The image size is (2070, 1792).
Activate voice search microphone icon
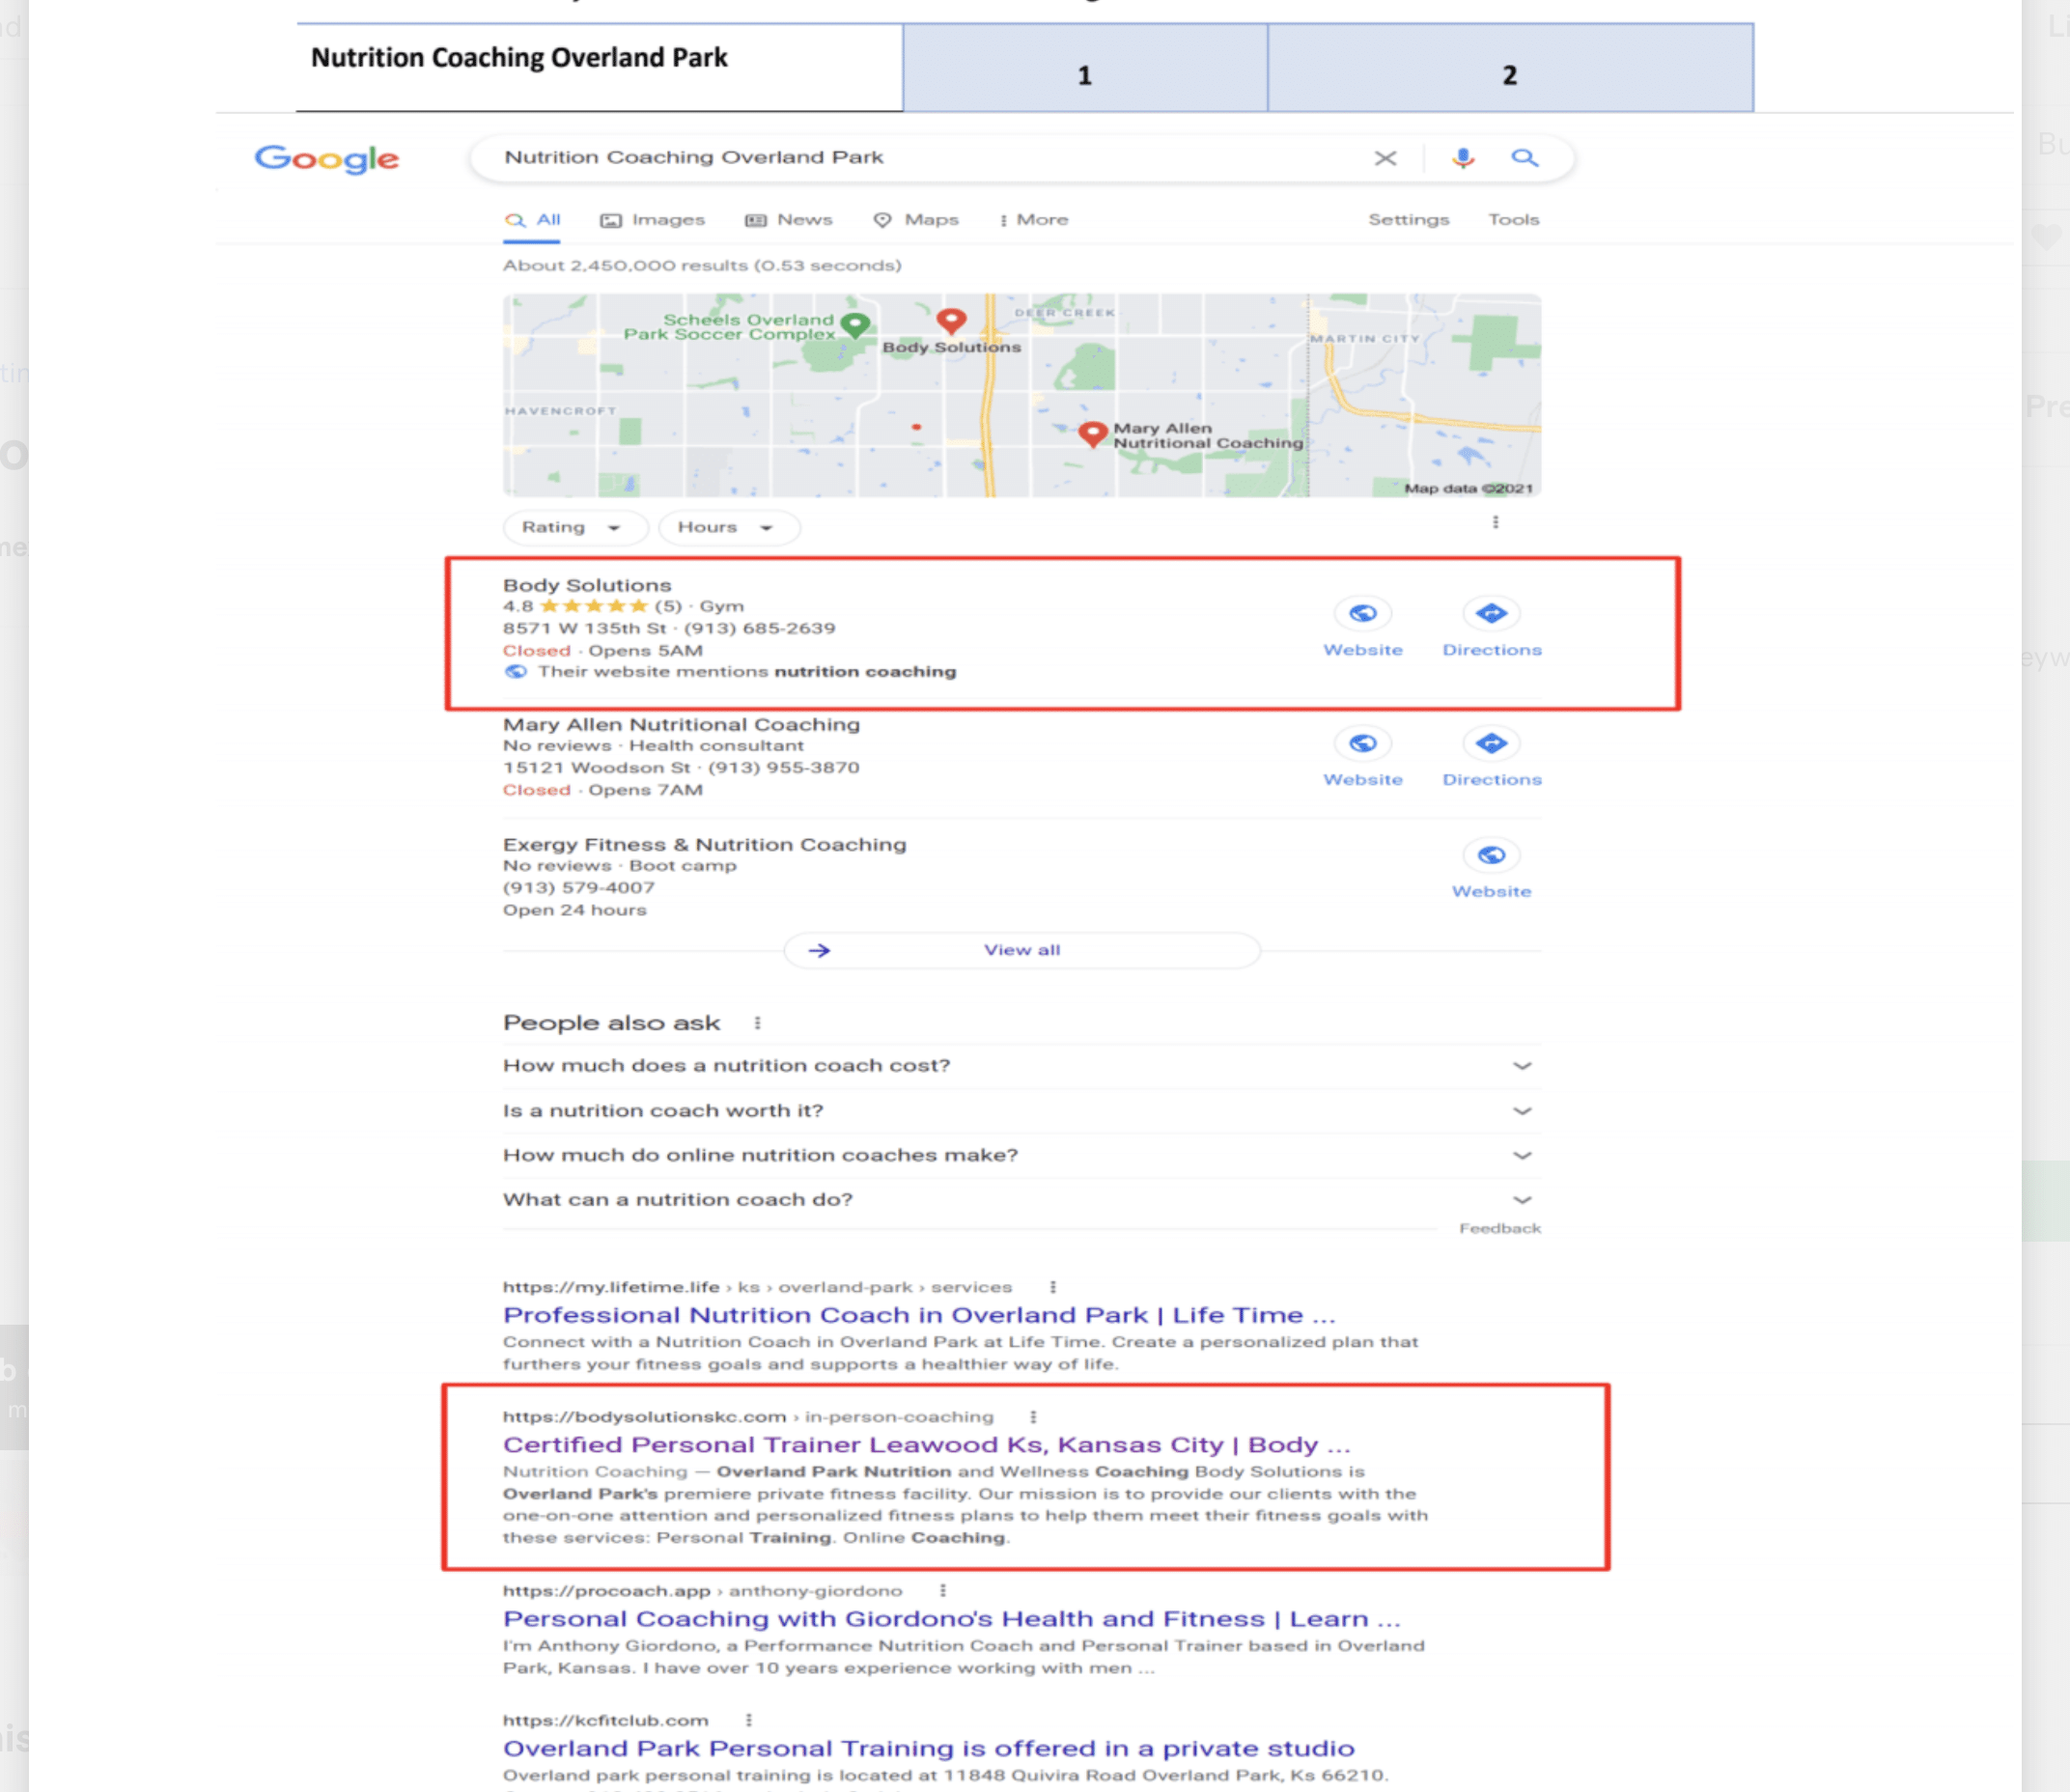[1463, 158]
